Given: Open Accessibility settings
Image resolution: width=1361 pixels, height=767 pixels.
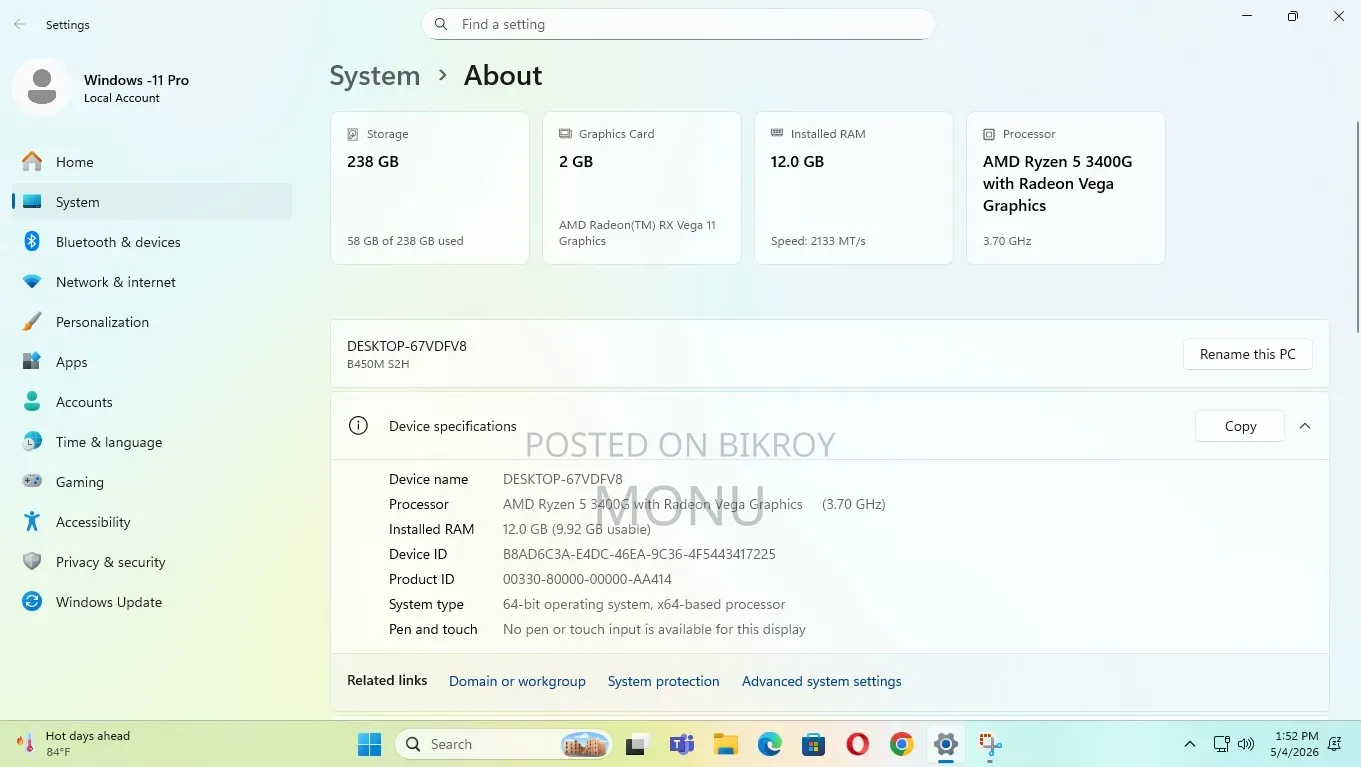Looking at the screenshot, I should (152, 522).
